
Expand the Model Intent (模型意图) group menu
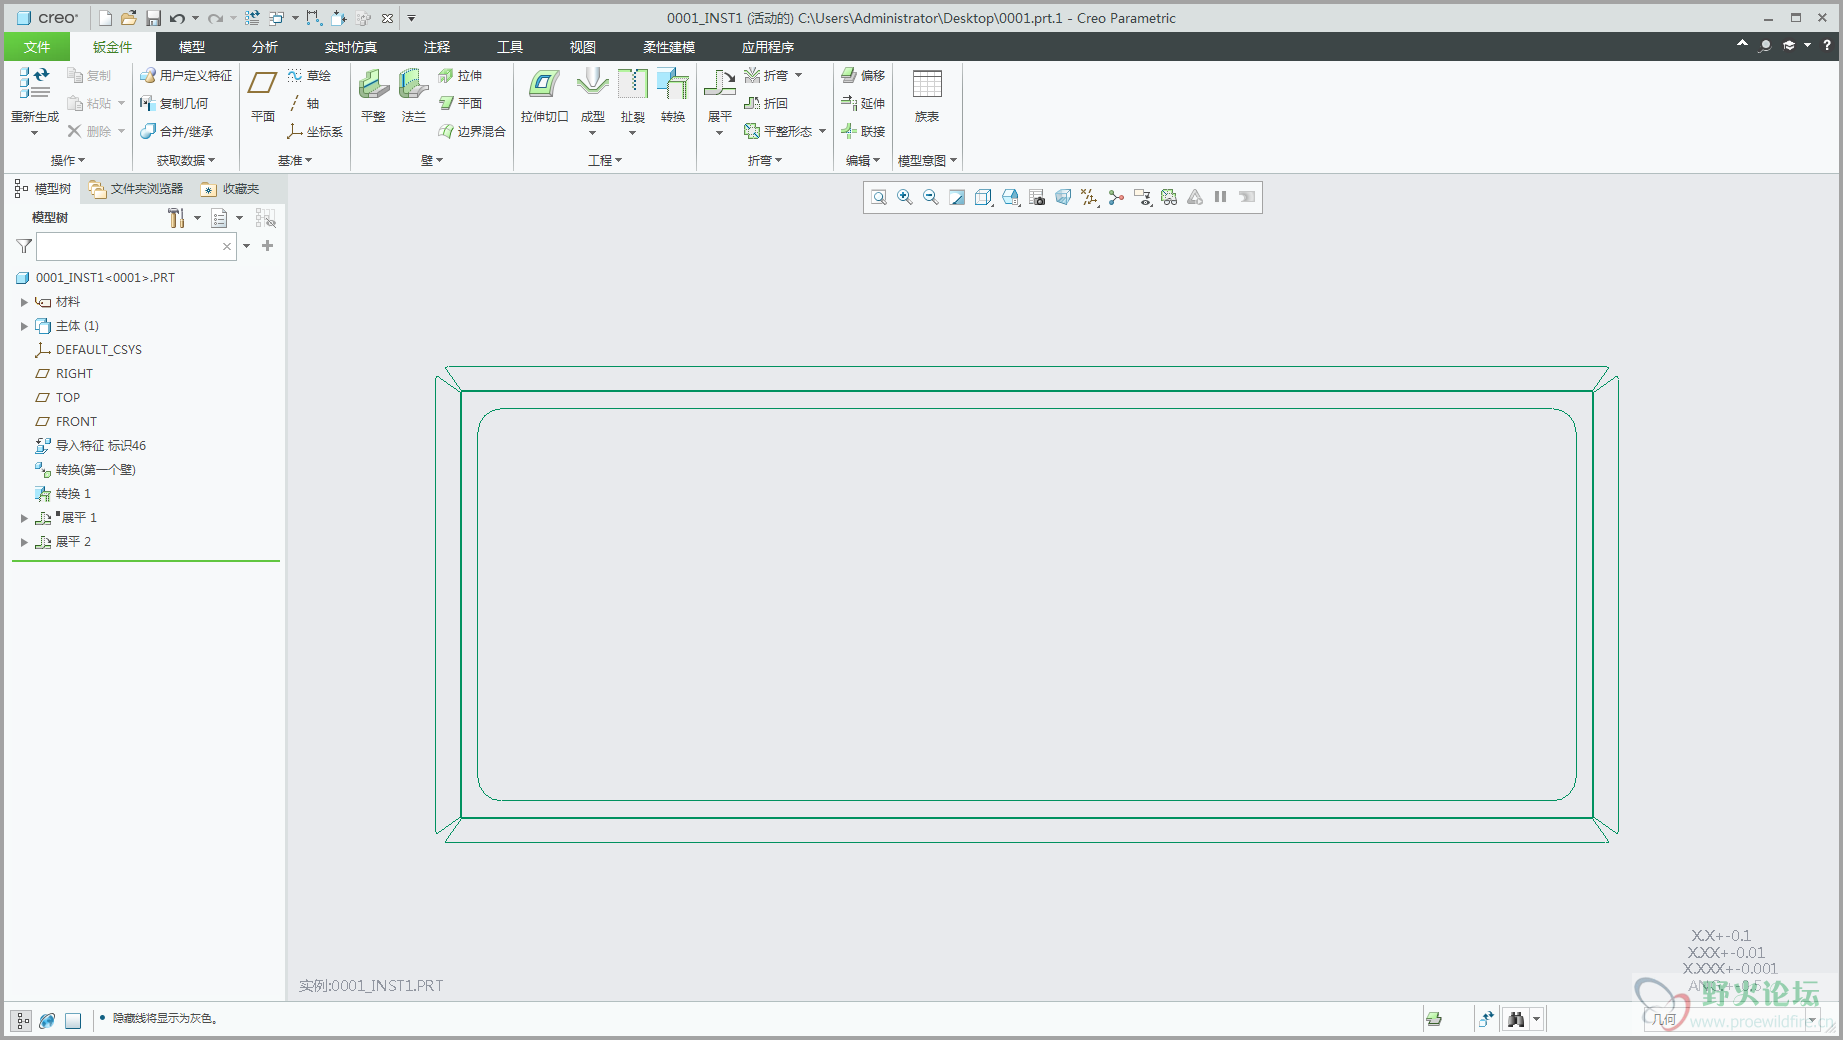(x=927, y=160)
